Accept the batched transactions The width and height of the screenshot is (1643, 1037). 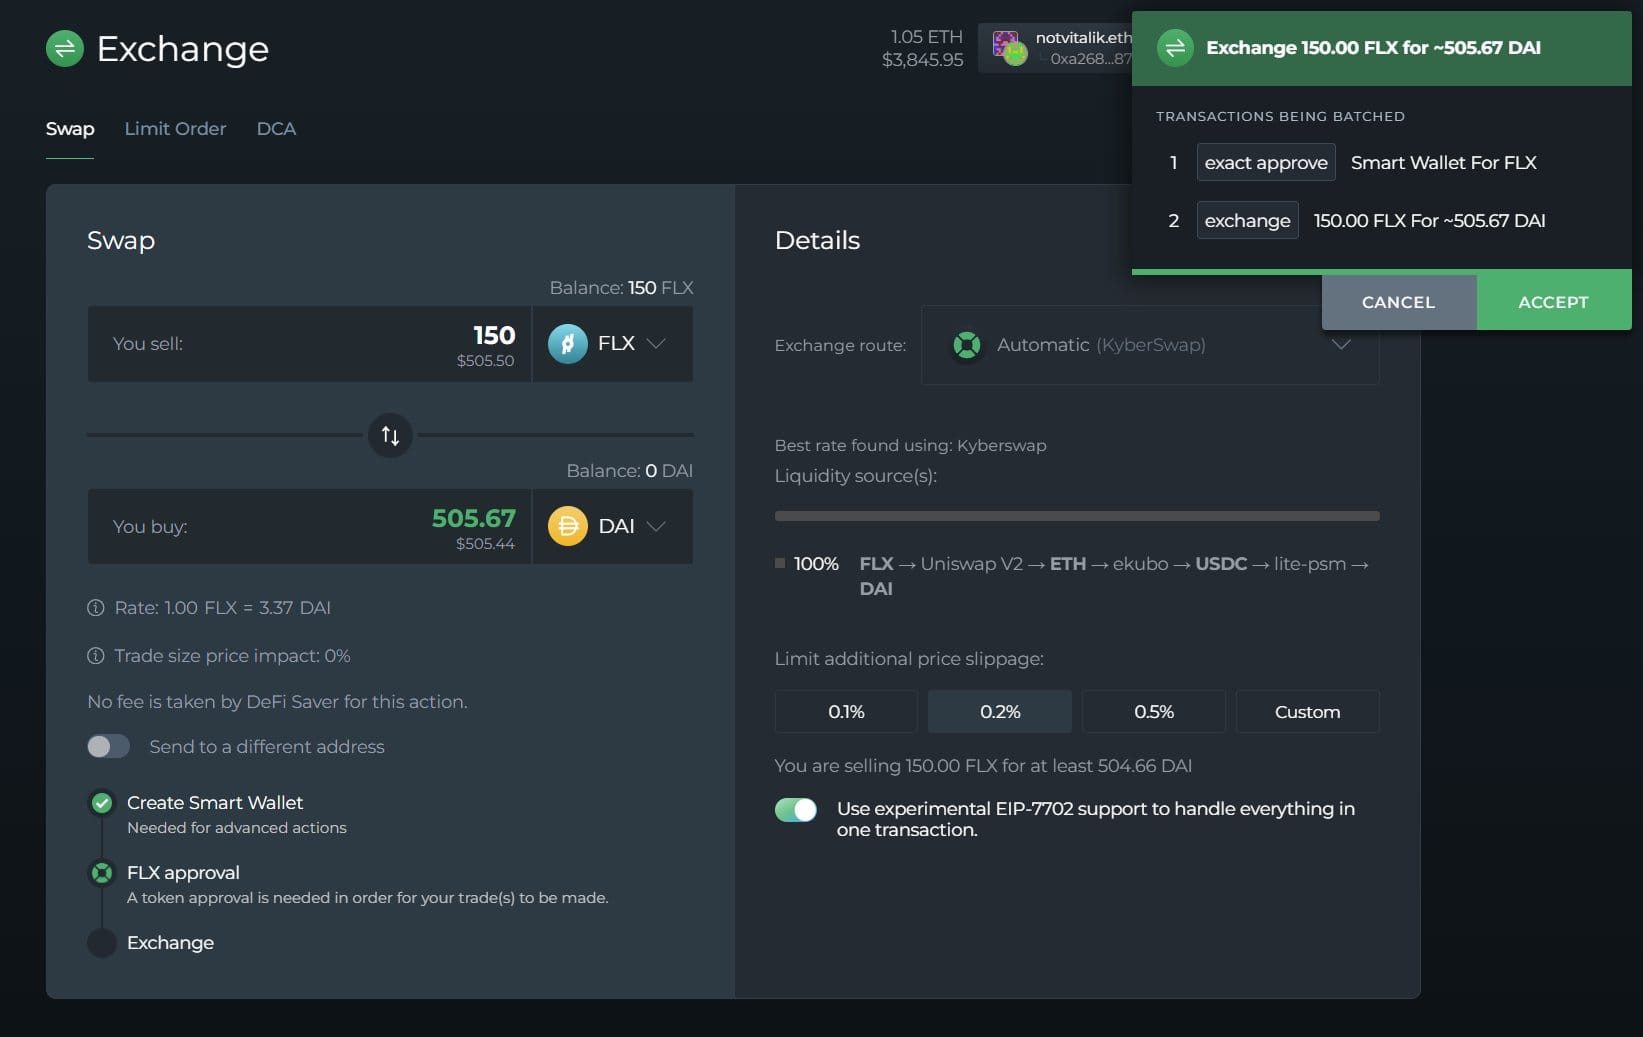coord(1553,302)
